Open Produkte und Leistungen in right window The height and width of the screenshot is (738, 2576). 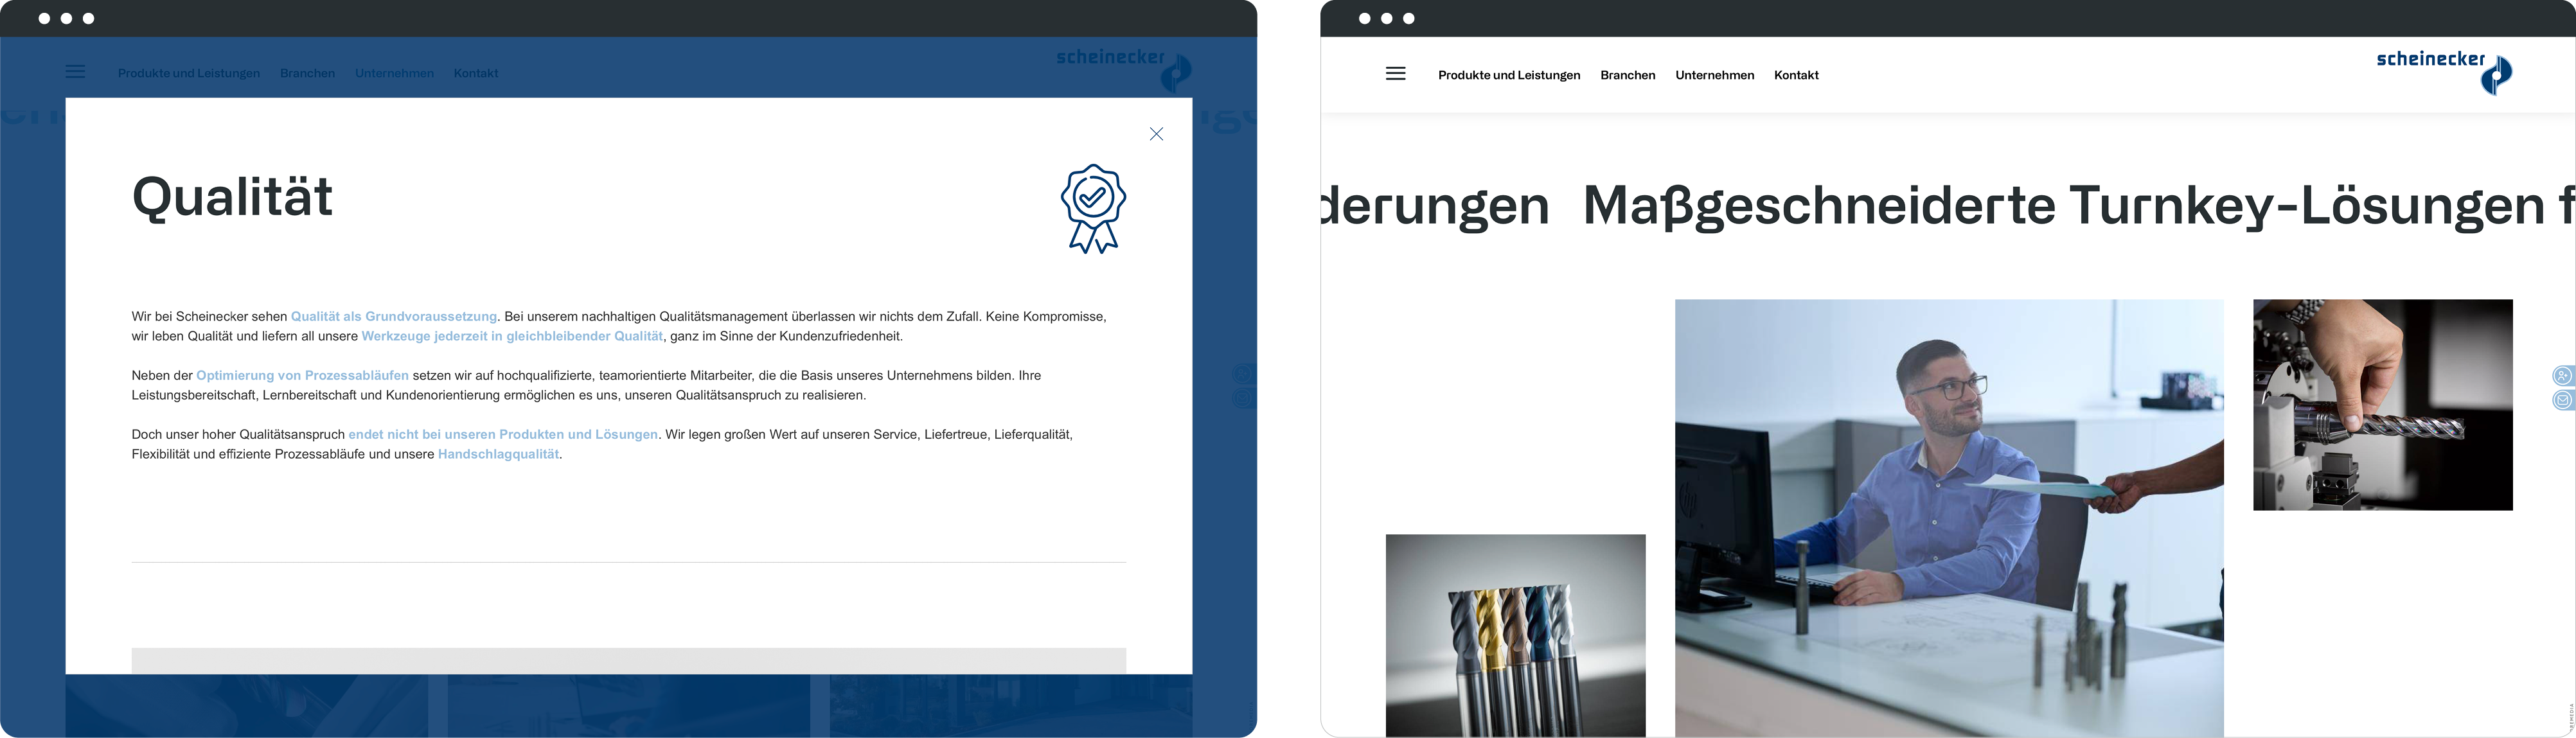coord(1509,75)
